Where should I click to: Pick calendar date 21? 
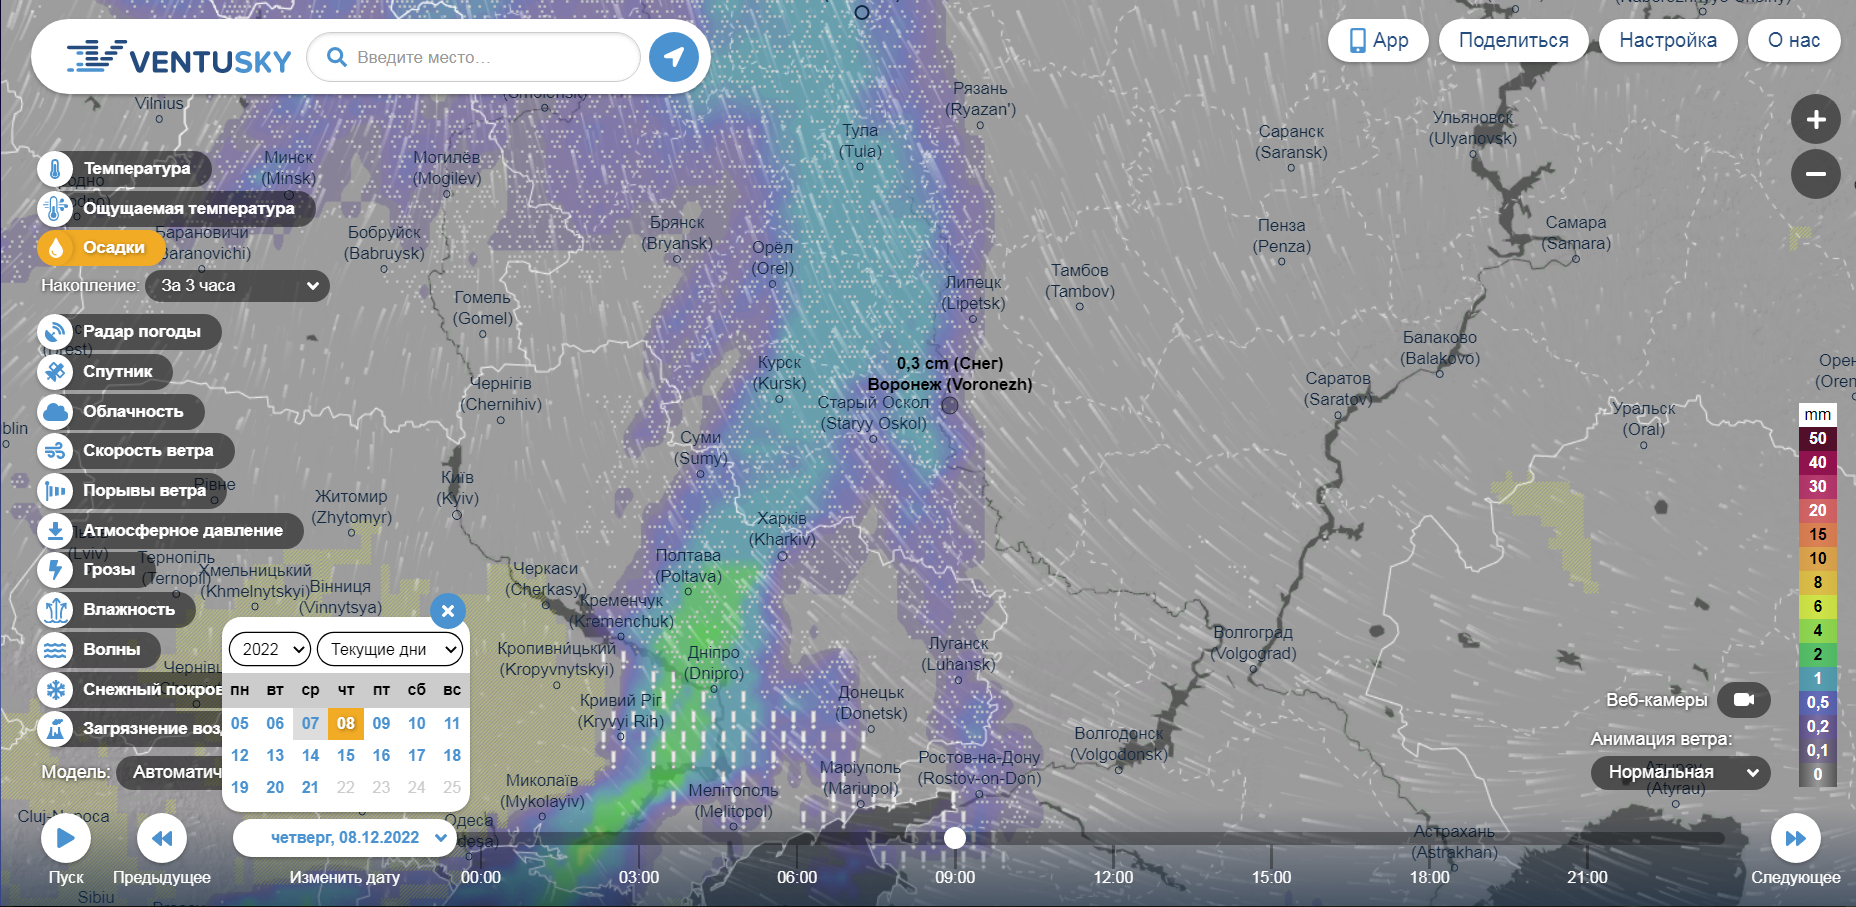310,787
